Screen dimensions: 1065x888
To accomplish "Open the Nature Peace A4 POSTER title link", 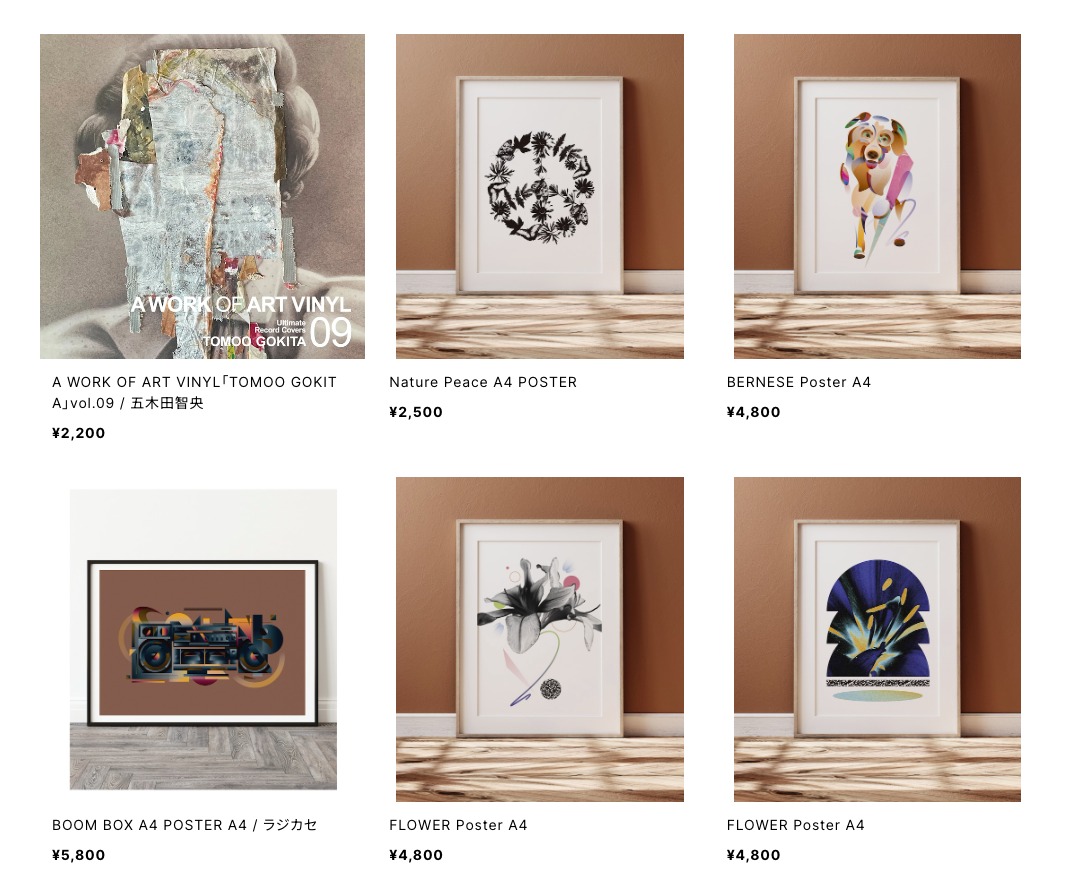I will [x=483, y=382].
